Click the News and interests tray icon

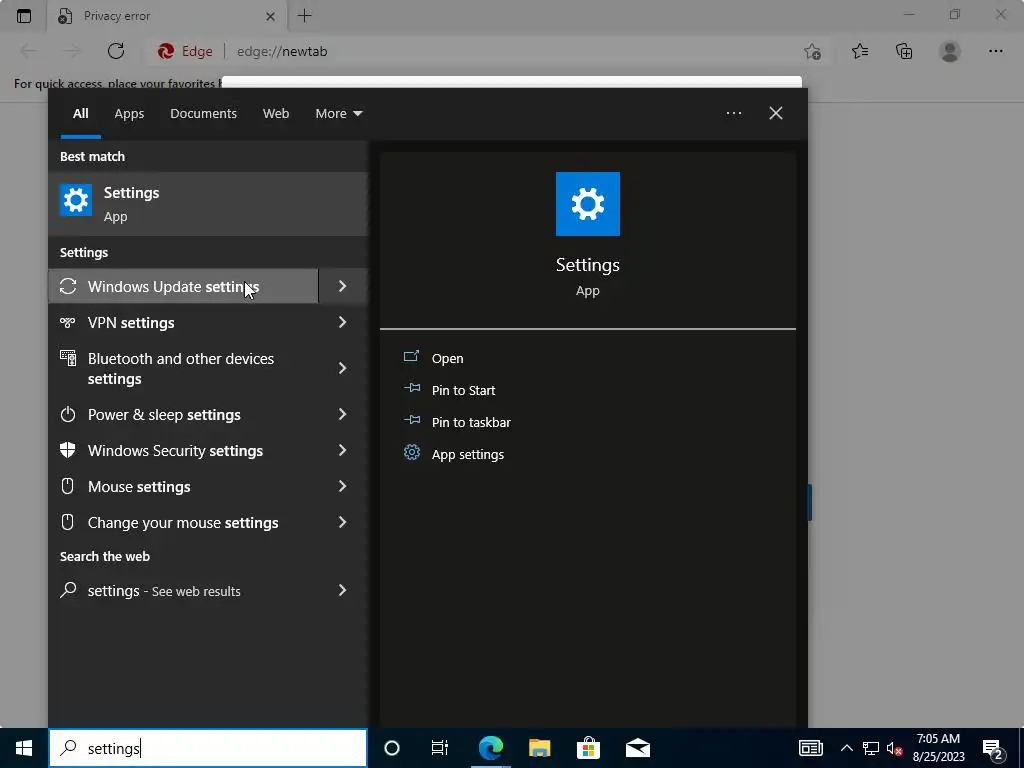tap(810, 748)
